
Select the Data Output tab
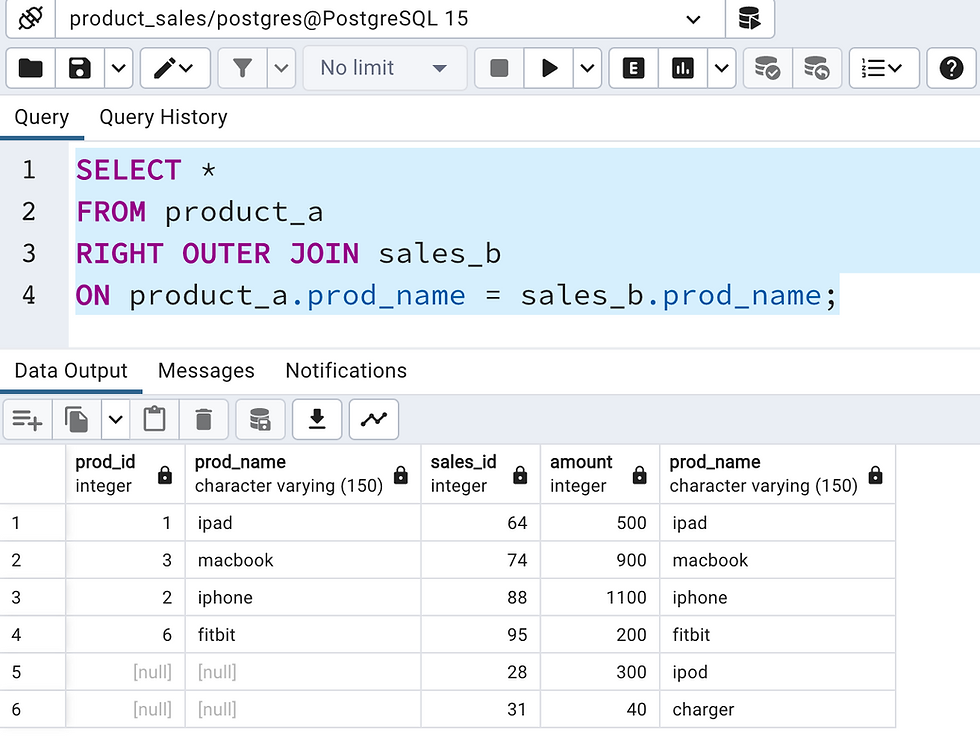pyautogui.click(x=71, y=371)
